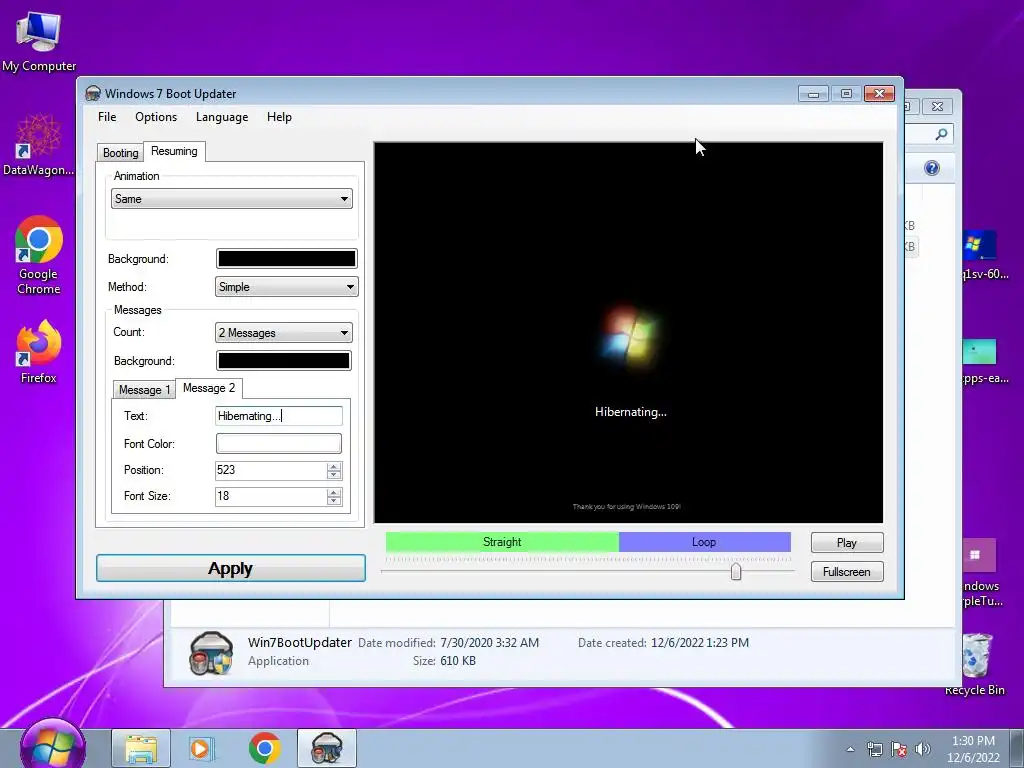Screen dimensions: 1024x768
Task: Open My Computer desktop icon
Action: click(x=39, y=40)
